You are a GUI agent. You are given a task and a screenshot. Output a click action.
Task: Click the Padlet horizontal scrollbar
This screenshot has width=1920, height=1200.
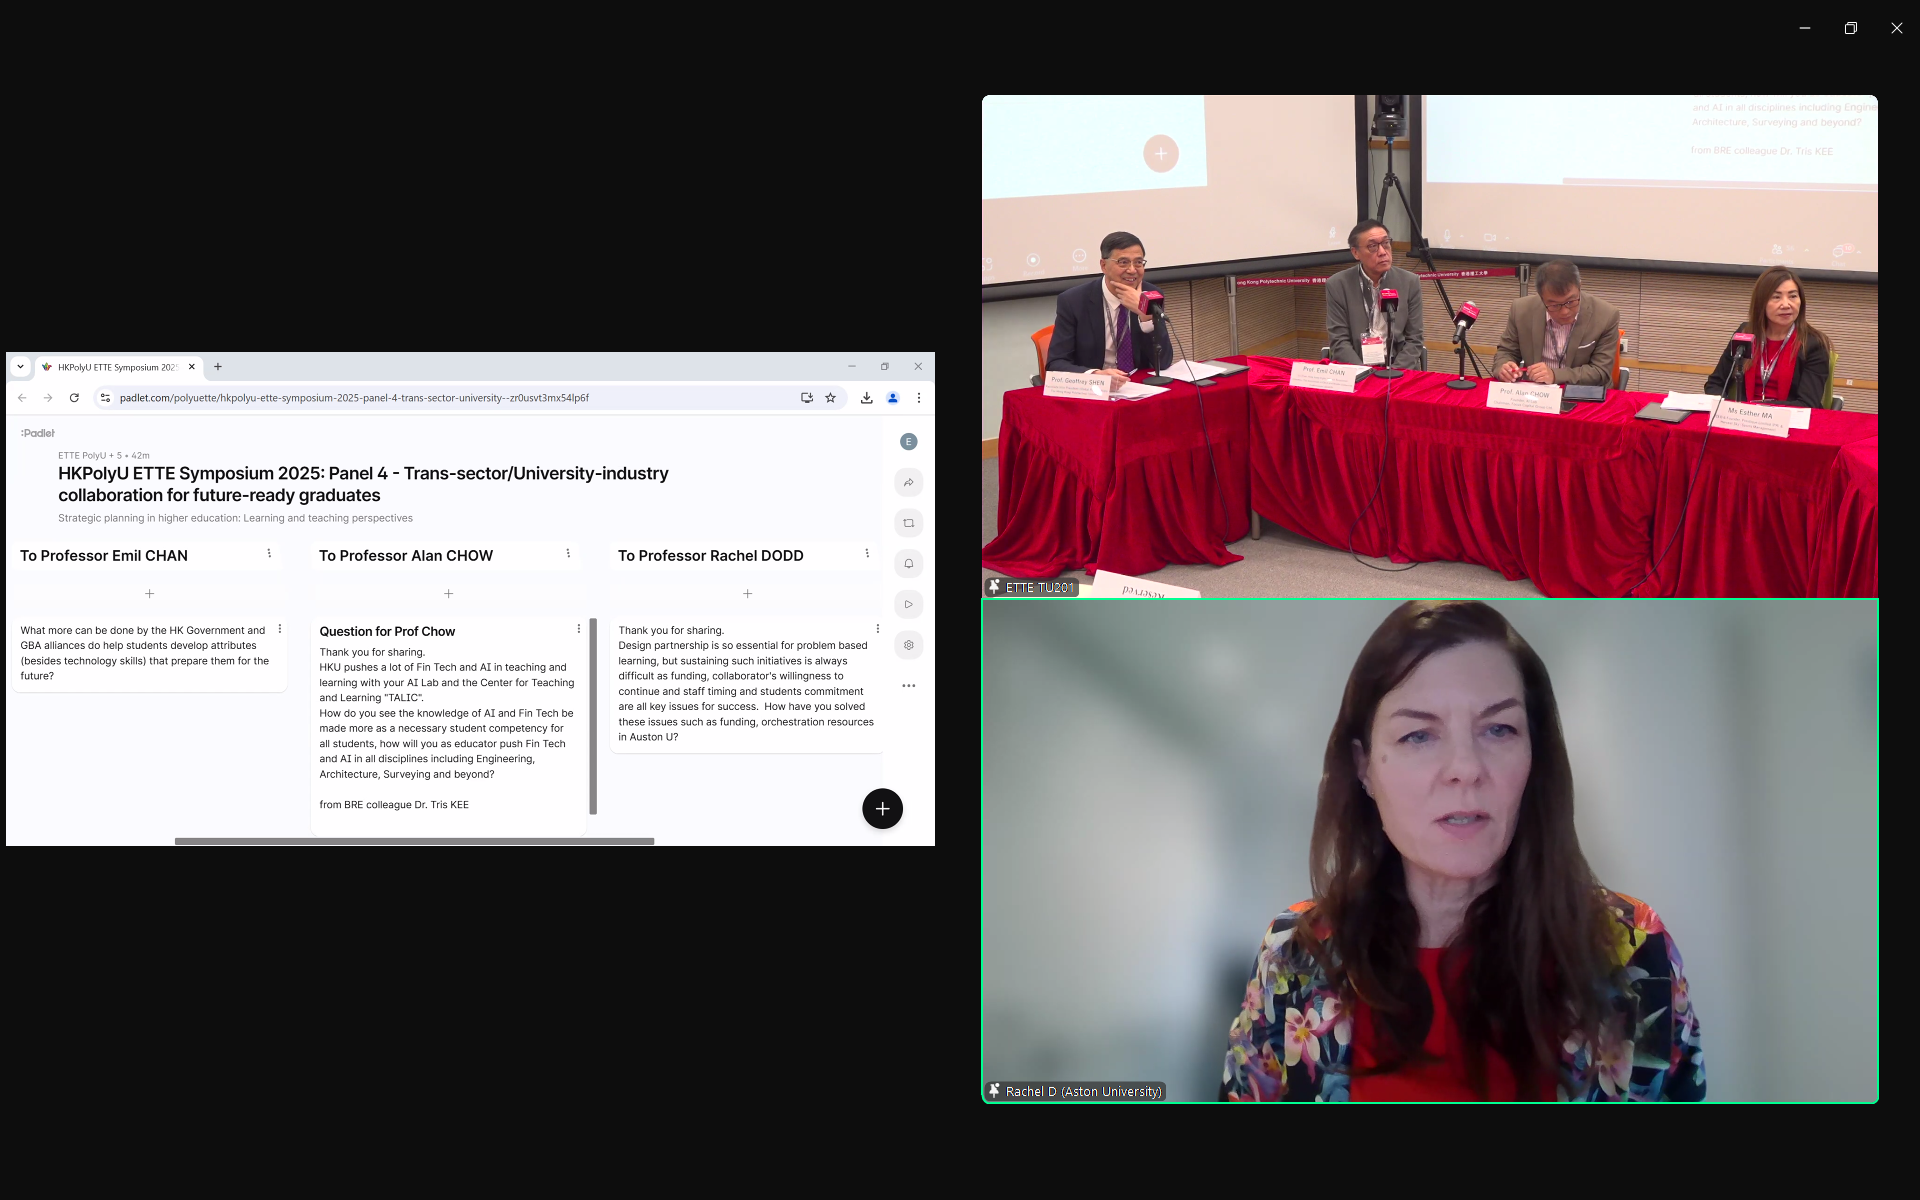[414, 841]
